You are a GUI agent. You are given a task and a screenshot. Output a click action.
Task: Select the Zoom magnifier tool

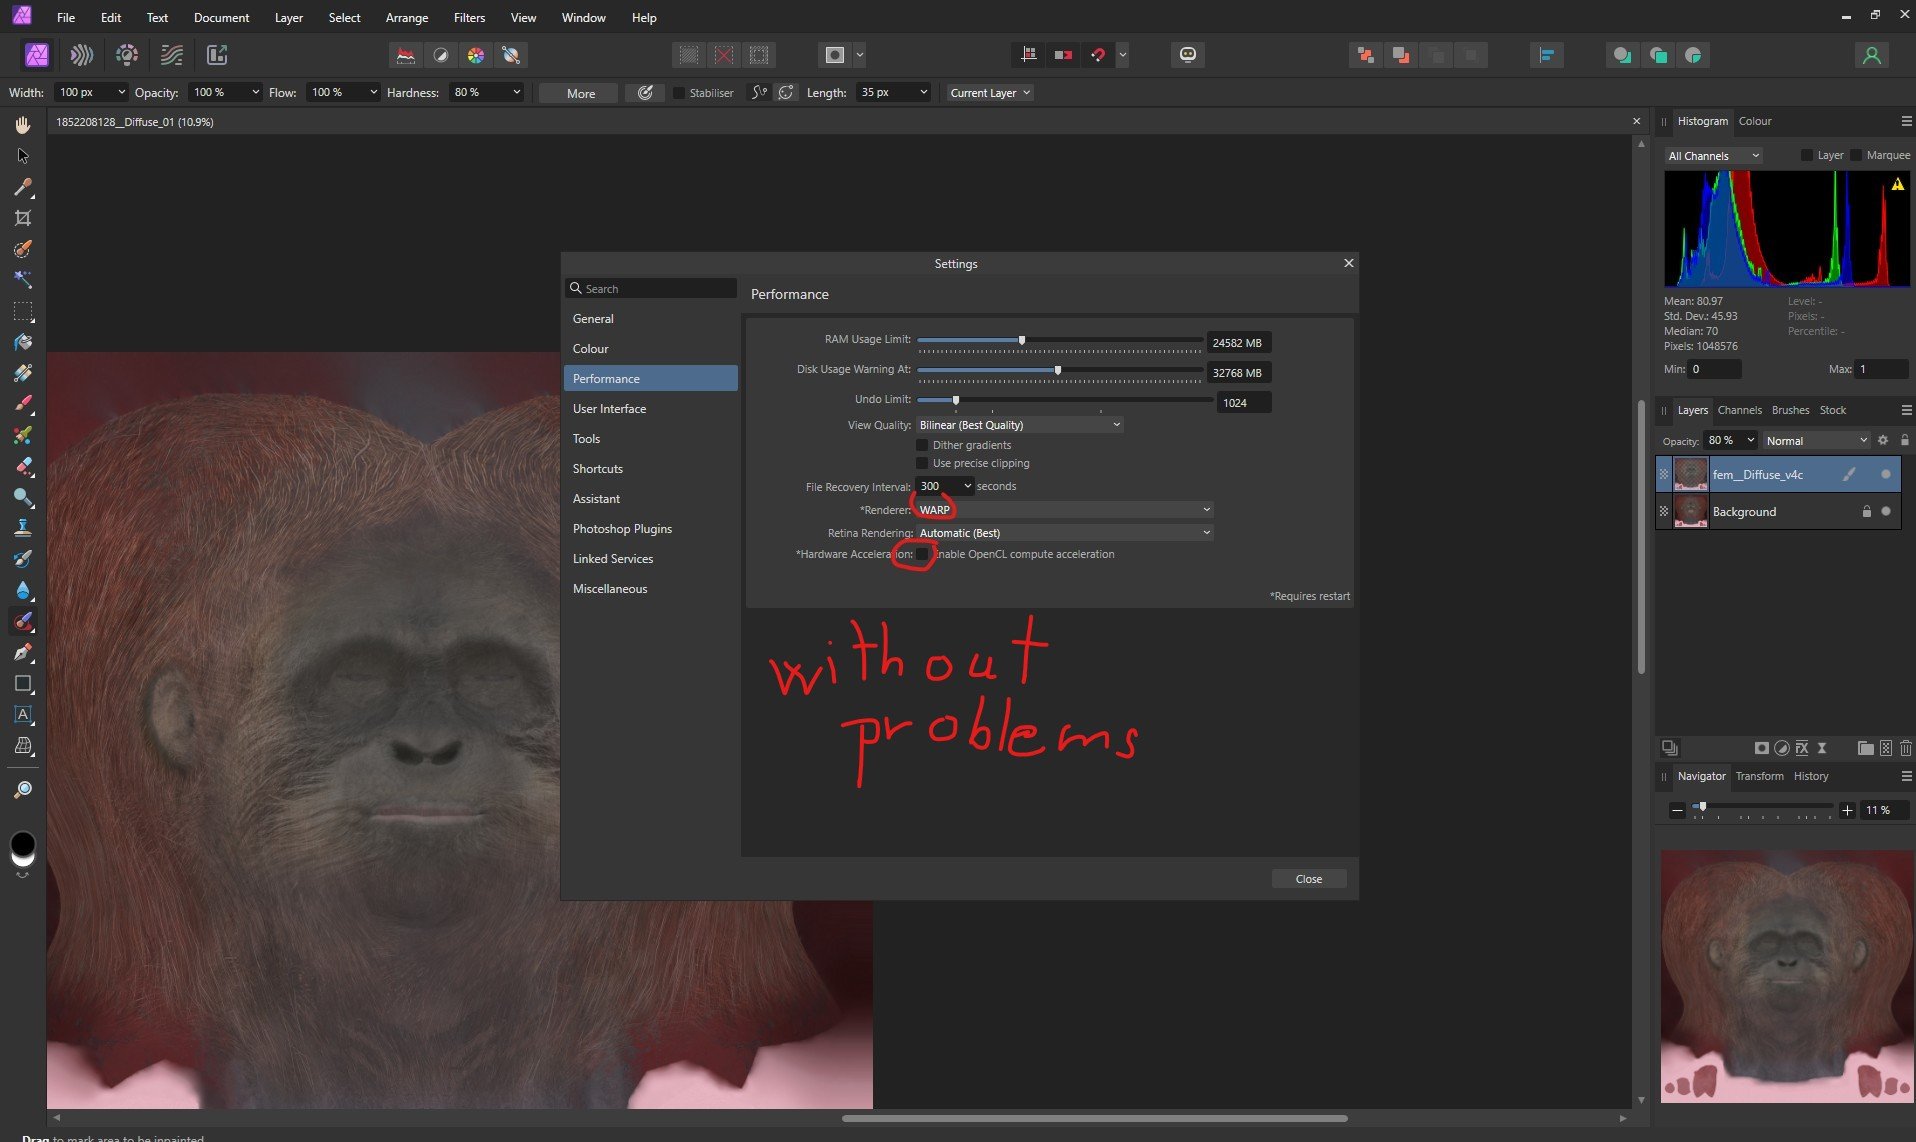coord(23,790)
